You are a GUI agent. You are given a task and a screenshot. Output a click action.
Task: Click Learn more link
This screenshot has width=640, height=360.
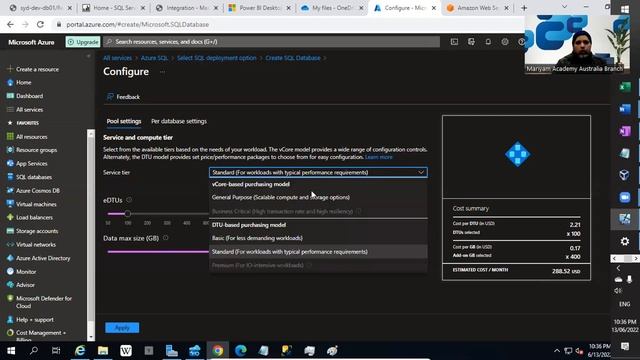tap(379, 157)
